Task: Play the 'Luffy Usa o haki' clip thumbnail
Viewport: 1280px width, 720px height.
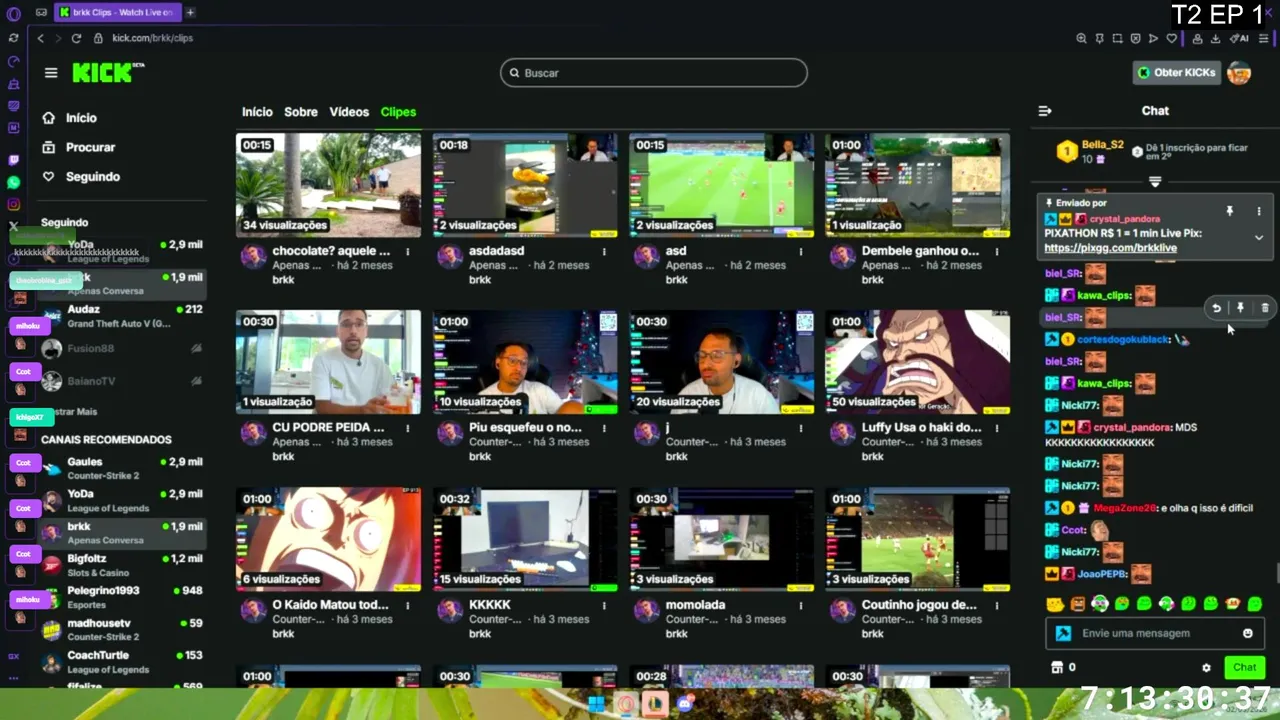Action: (917, 362)
